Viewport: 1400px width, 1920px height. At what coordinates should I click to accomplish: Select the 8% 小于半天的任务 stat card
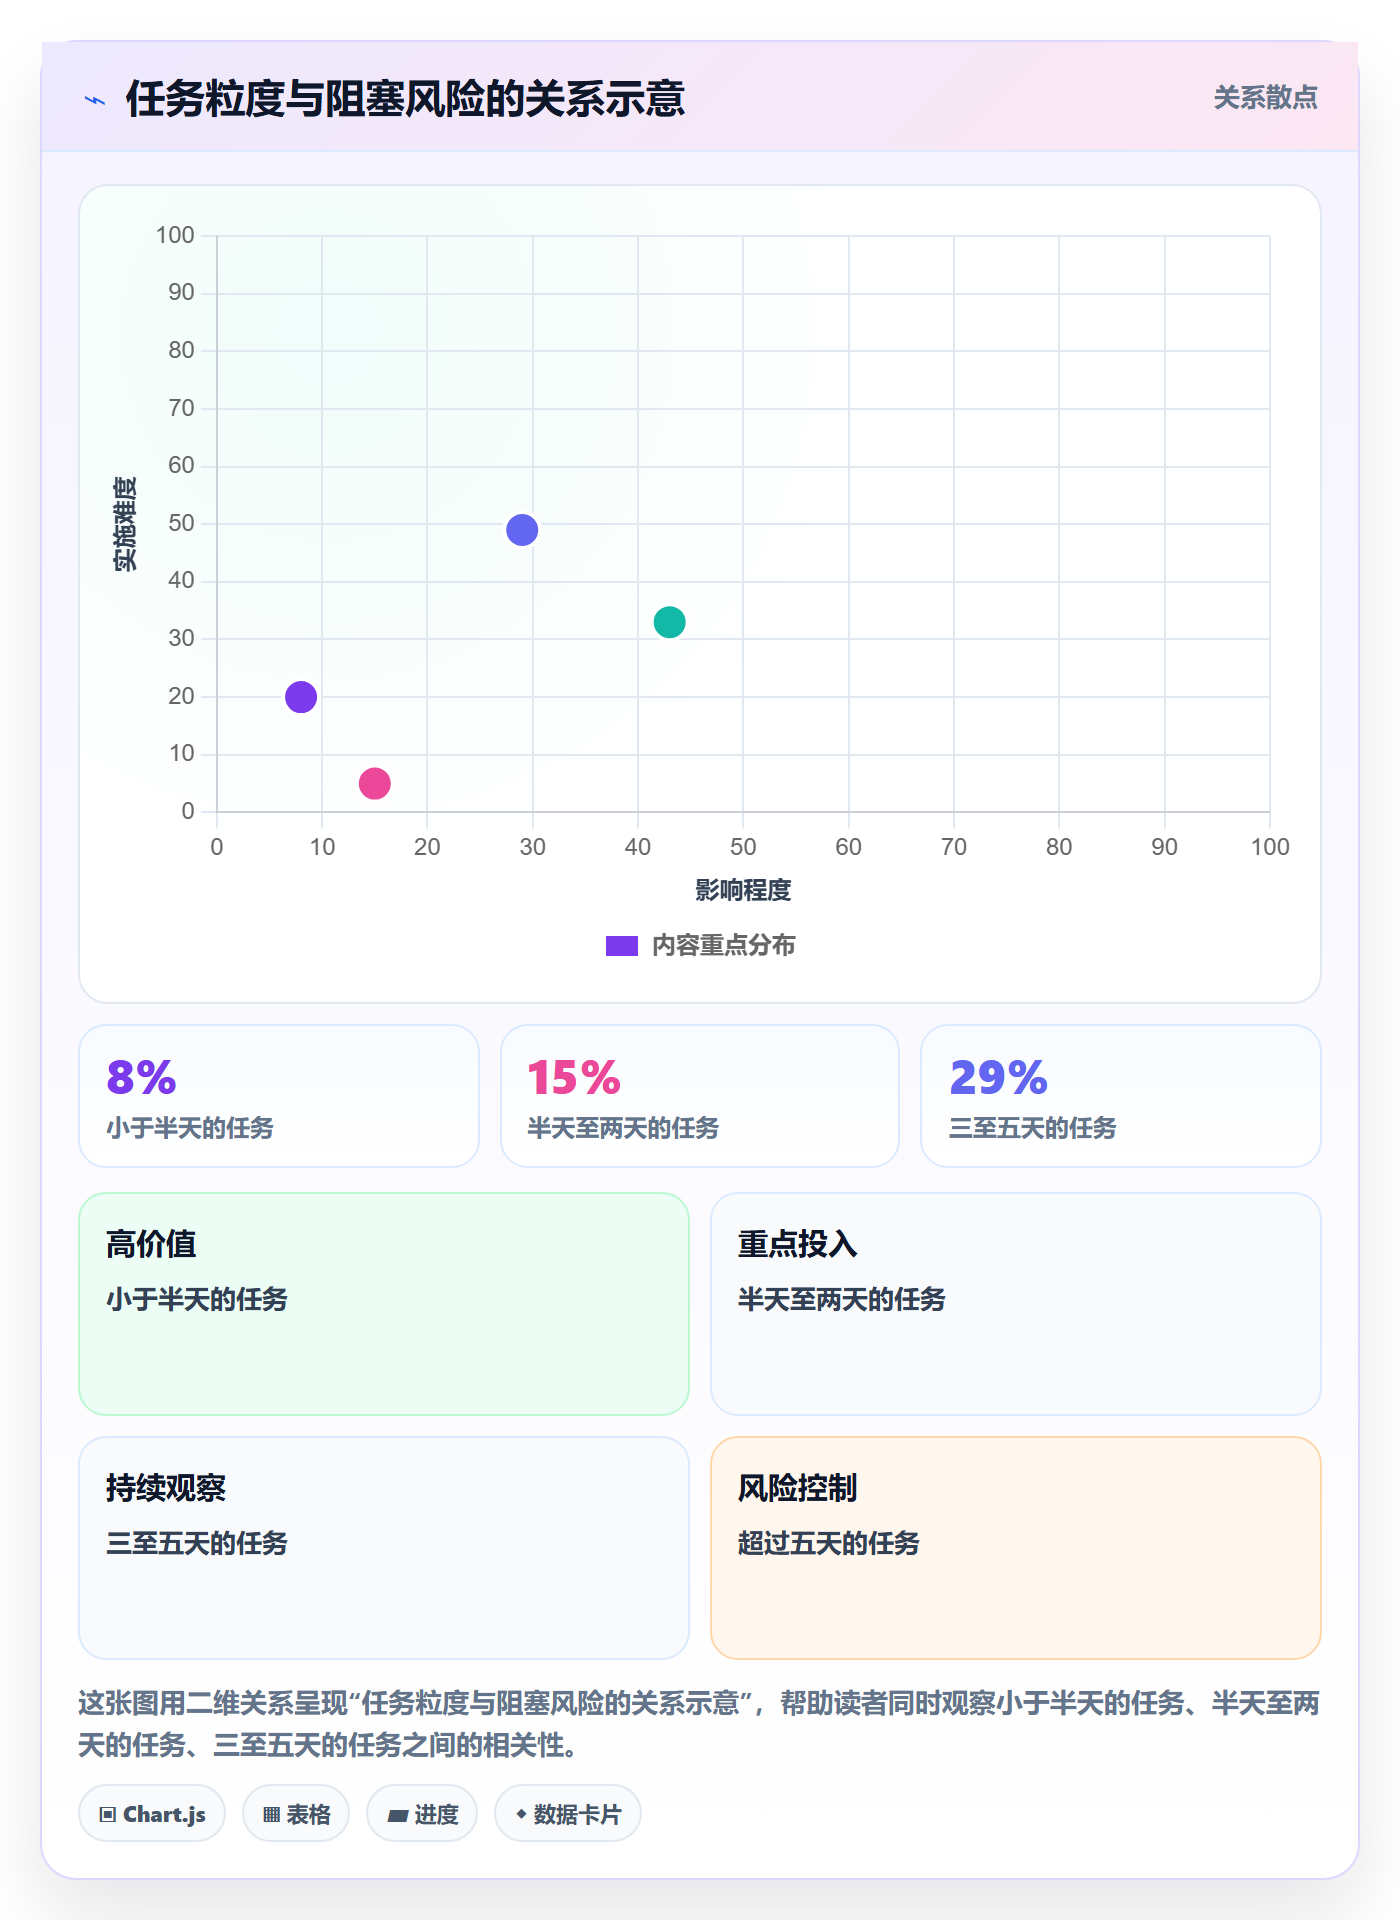279,1096
